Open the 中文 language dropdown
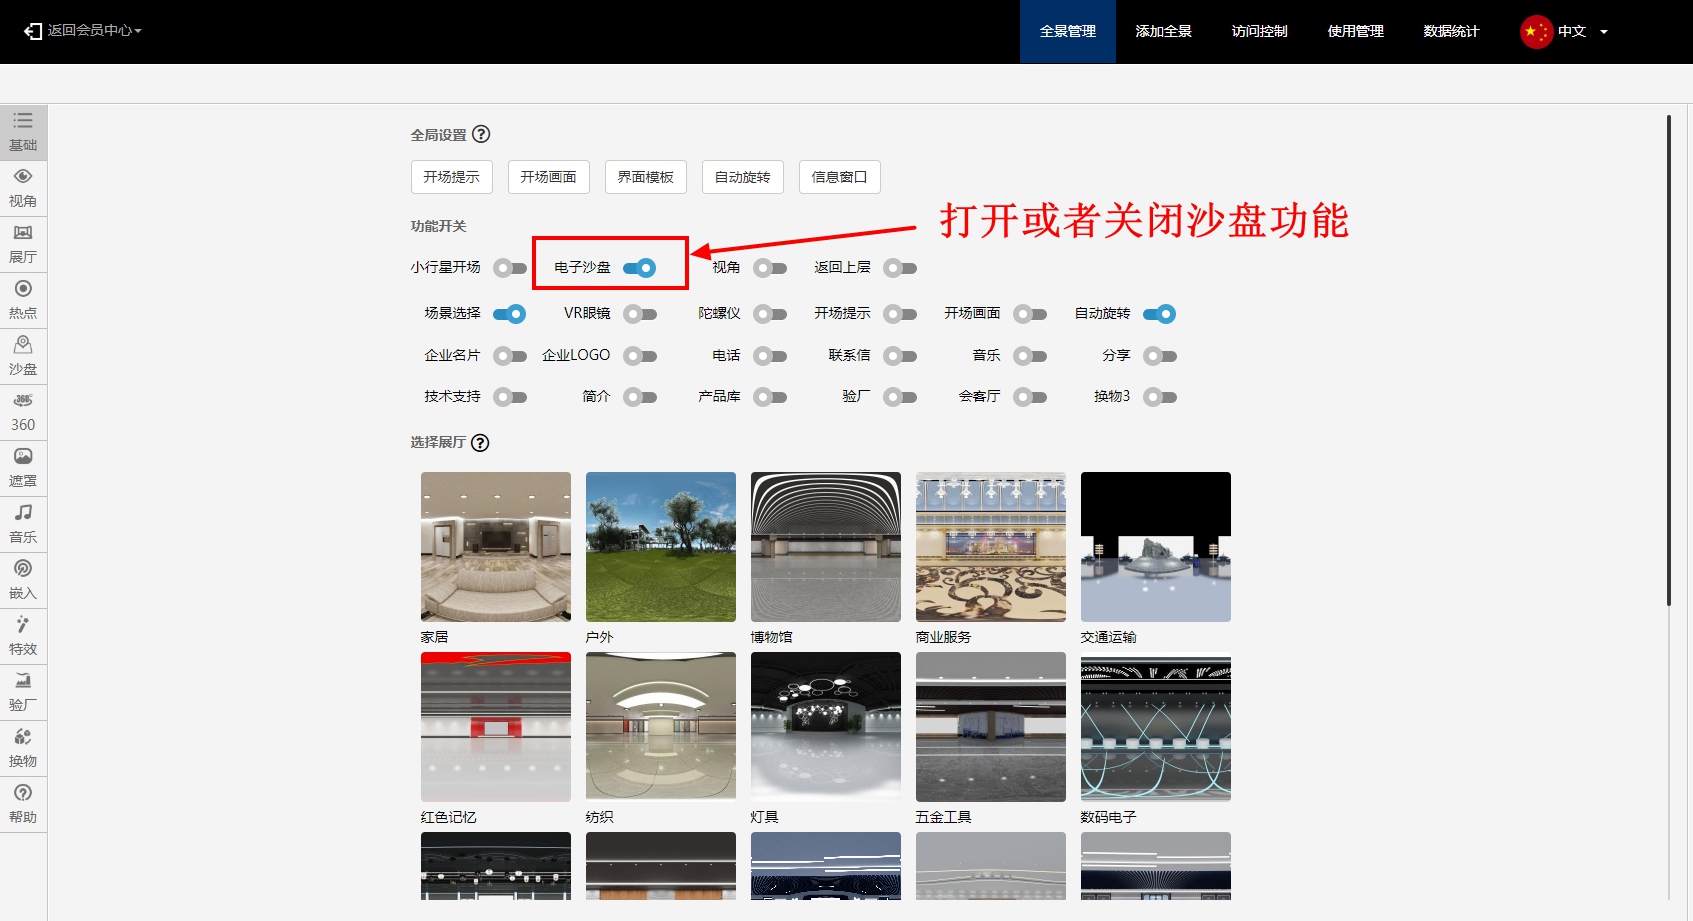 click(1565, 31)
